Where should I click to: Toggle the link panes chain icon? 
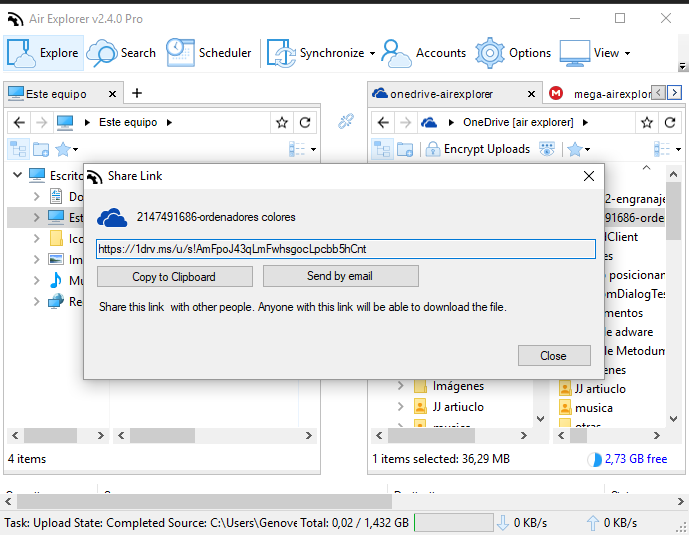pos(346,121)
